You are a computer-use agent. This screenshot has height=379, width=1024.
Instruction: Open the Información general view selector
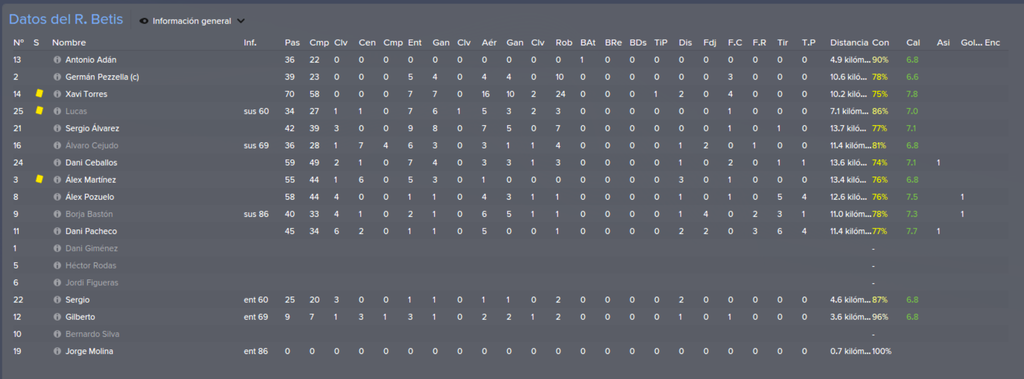[x=192, y=21]
